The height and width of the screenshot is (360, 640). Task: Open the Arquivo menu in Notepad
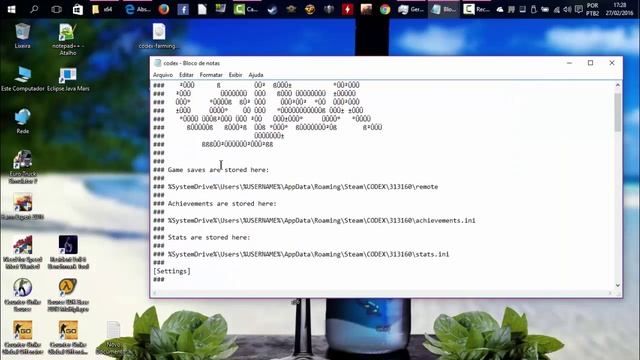pyautogui.click(x=163, y=75)
